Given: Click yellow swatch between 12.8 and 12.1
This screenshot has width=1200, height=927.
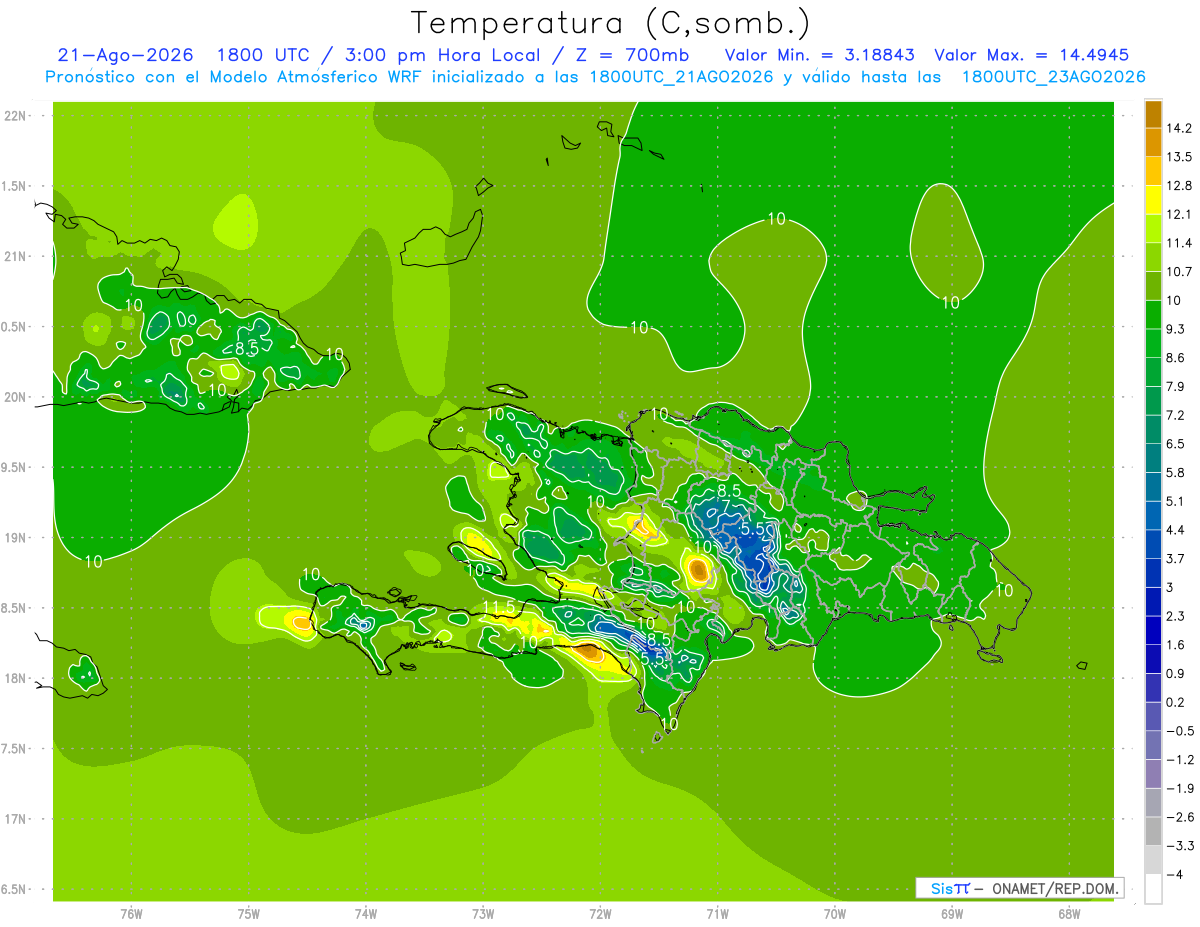Looking at the screenshot, I should (x=1153, y=200).
